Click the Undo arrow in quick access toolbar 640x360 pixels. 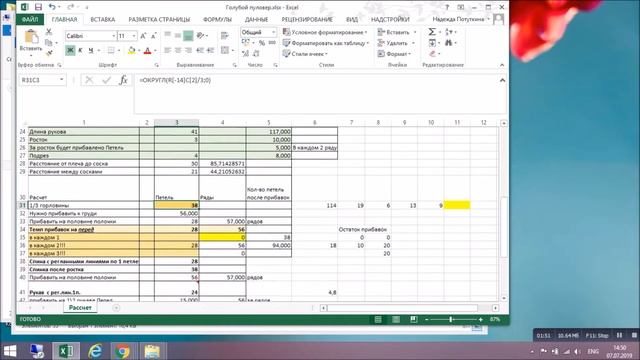(x=52, y=7)
